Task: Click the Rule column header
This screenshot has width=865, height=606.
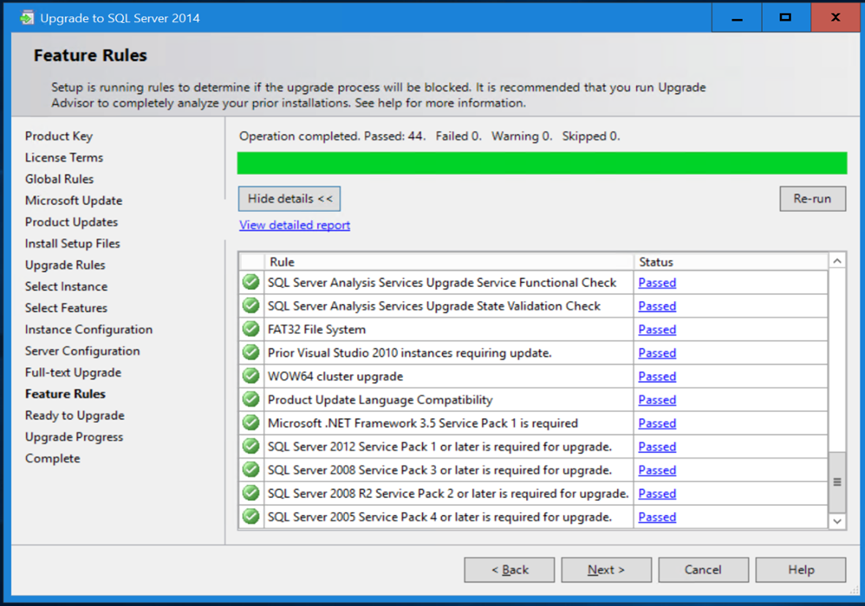Action: pos(449,262)
